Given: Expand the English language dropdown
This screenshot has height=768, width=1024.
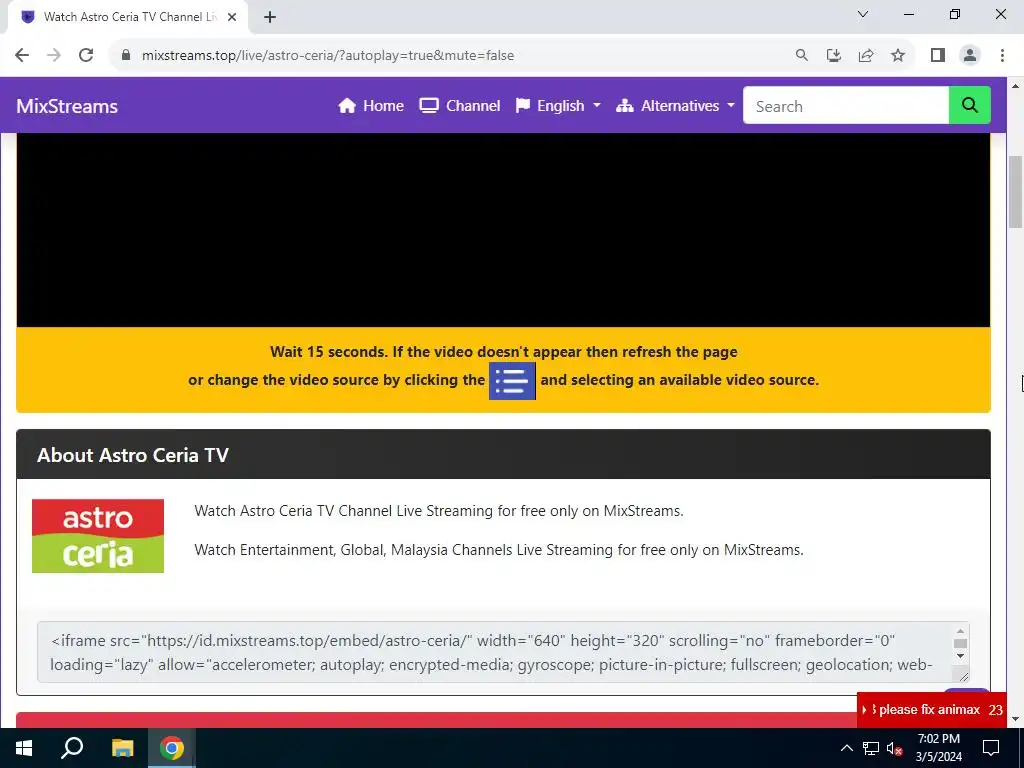Looking at the screenshot, I should point(558,106).
